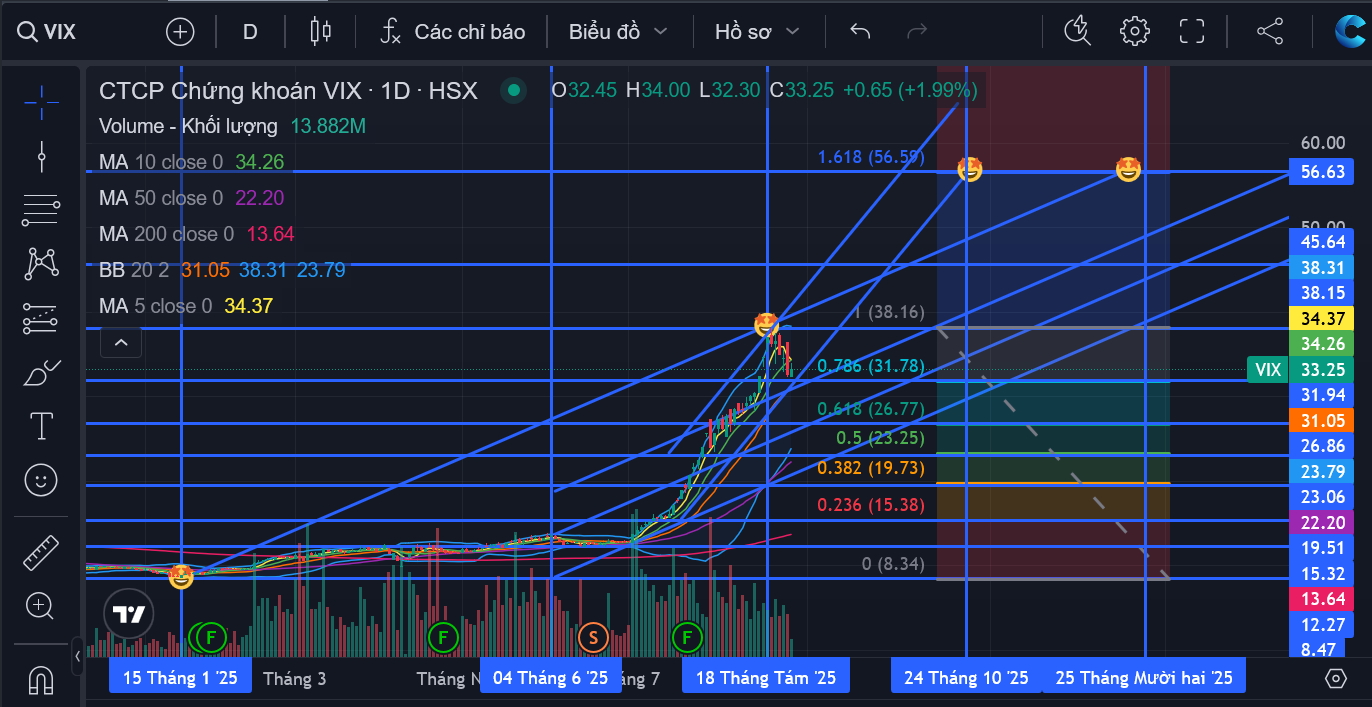1372x707 pixels.
Task: Open the Các chỉ báo indicators menu
Action: [452, 32]
